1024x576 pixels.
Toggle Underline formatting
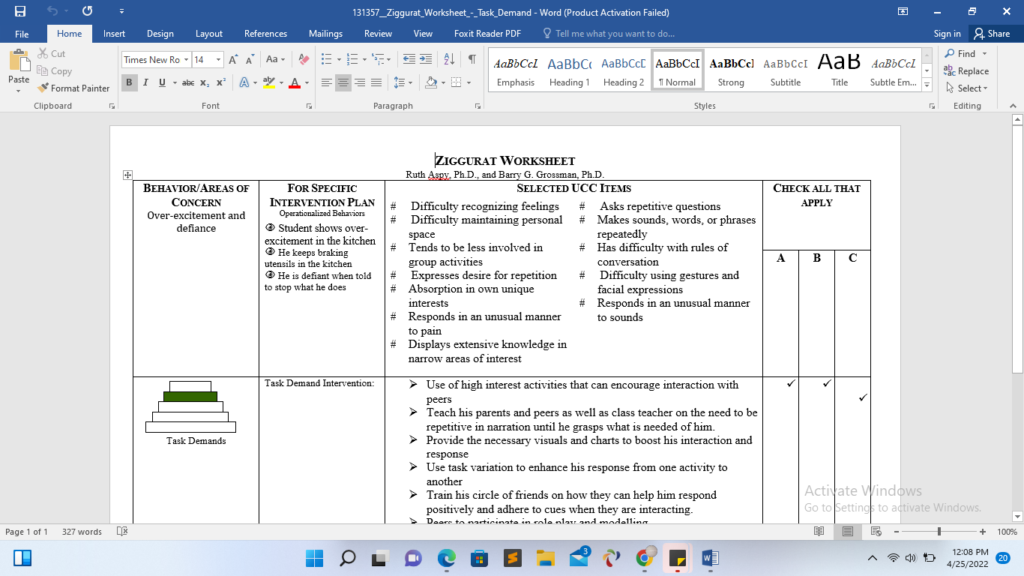162,83
